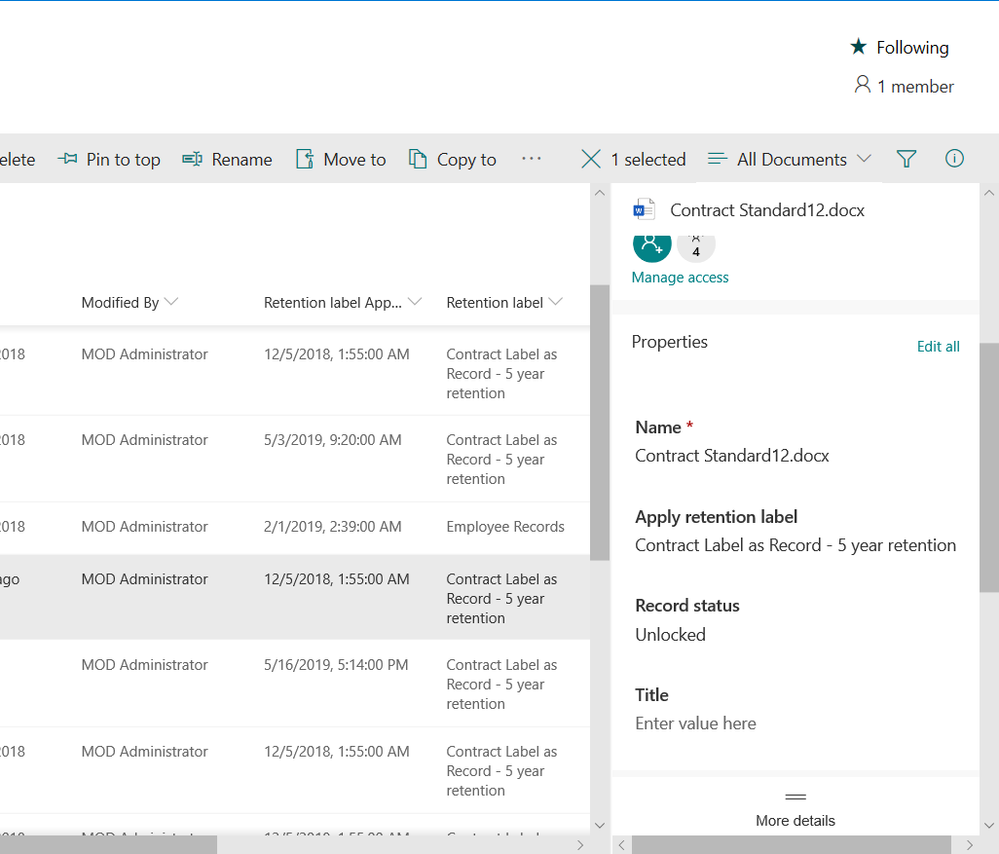Open the All Documents view dropdown
The height and width of the screenshot is (854, 999).
(789, 159)
